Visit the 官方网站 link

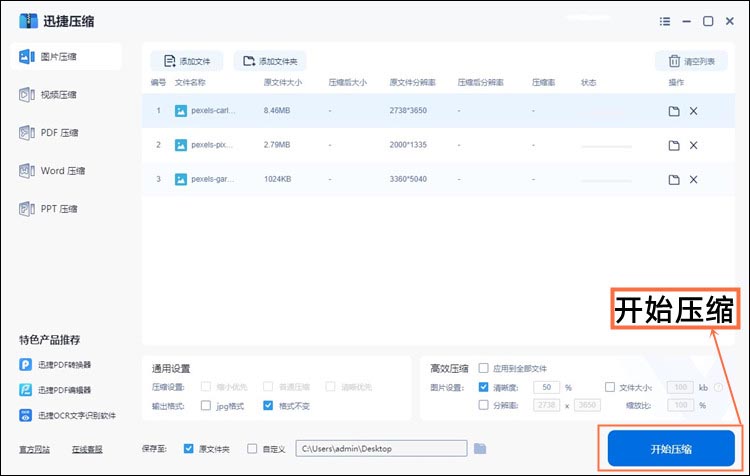point(34,449)
